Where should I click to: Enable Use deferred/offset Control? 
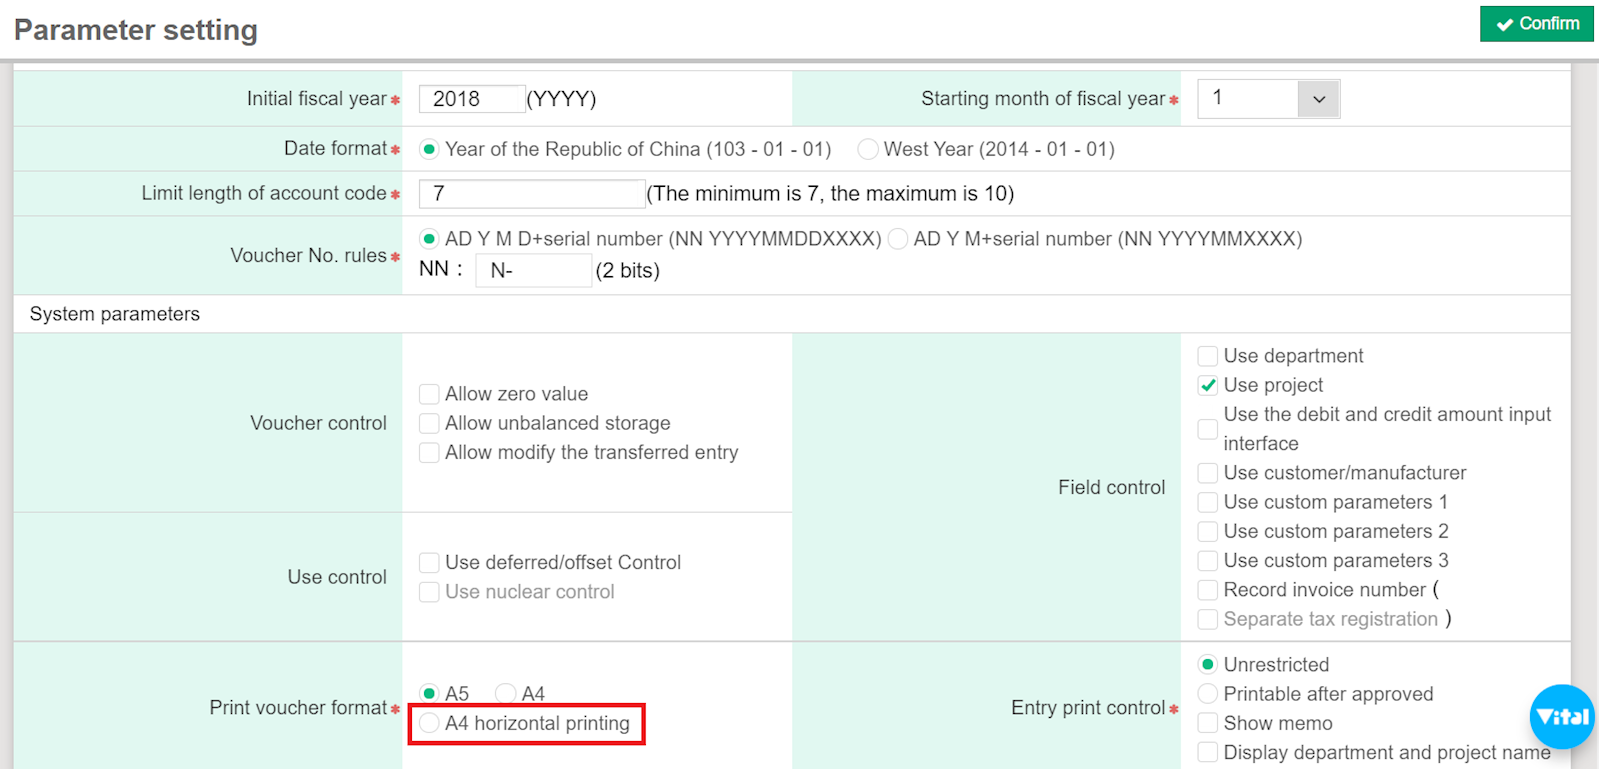pyautogui.click(x=429, y=562)
